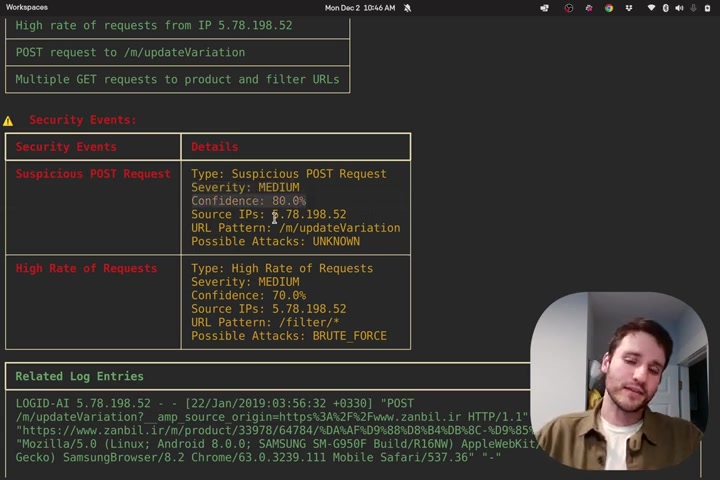Click the High Rate of Requests row label
Viewport: 720px width, 480px height.
point(86,268)
